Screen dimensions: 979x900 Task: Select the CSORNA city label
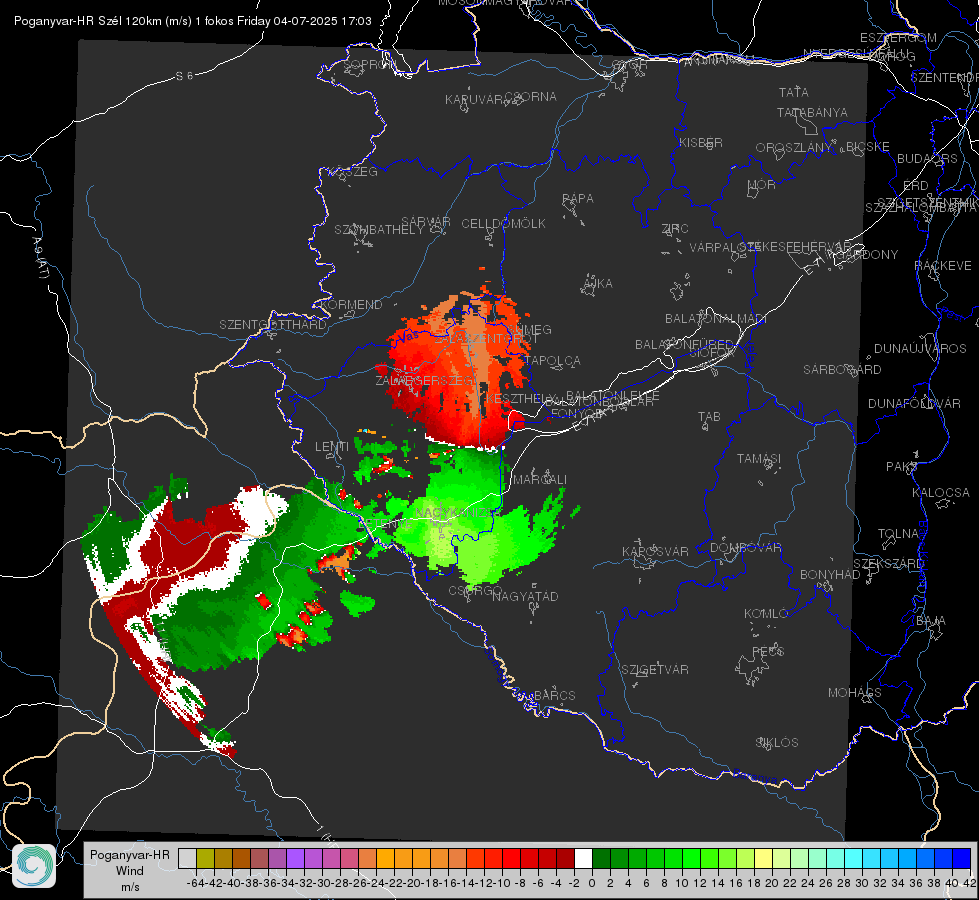[x=531, y=97]
